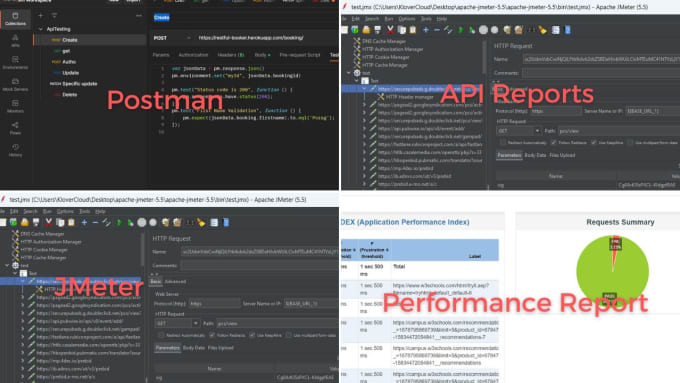Image resolution: width=680 pixels, height=383 pixels.
Task: Click the w3schools tryit.asp URL in report
Action: click(441, 289)
